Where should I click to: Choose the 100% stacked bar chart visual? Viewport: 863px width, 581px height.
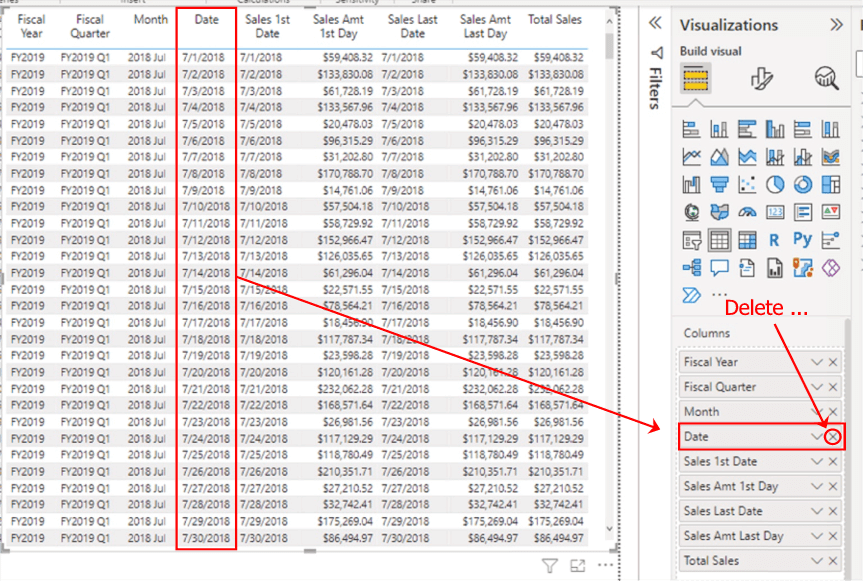[802, 129]
